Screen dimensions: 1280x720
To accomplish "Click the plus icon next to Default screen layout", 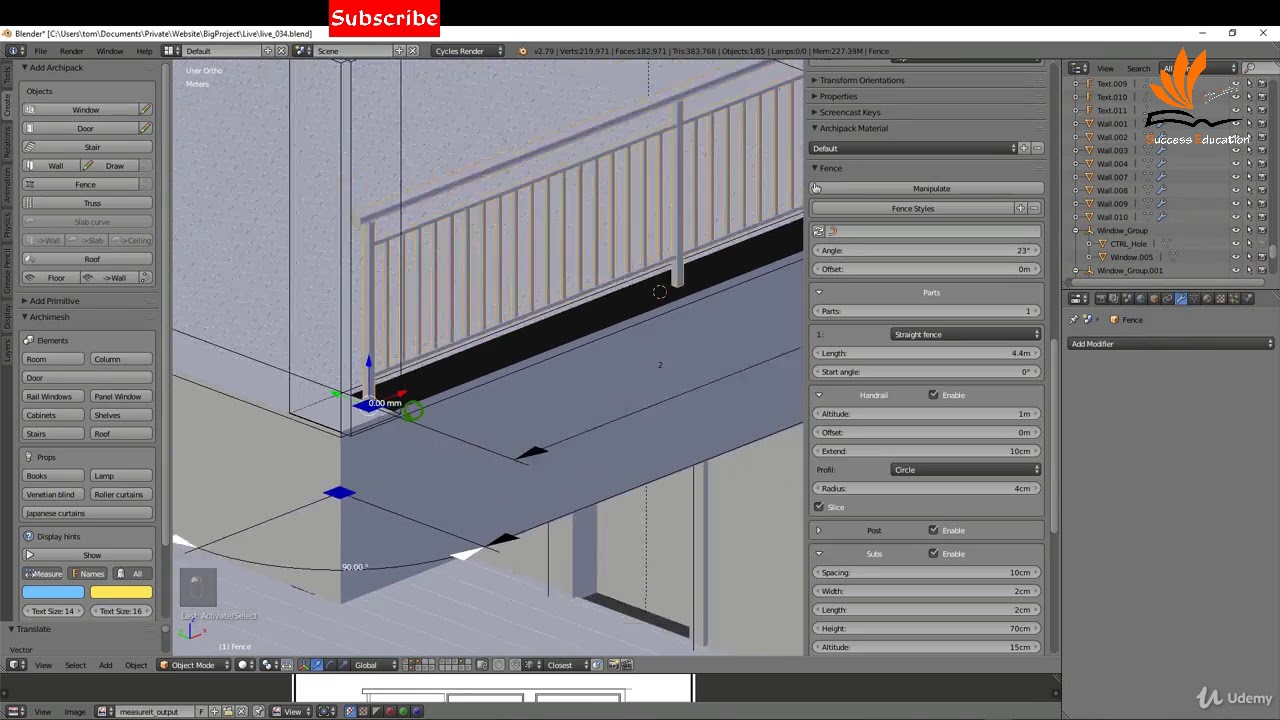I will [x=268, y=51].
